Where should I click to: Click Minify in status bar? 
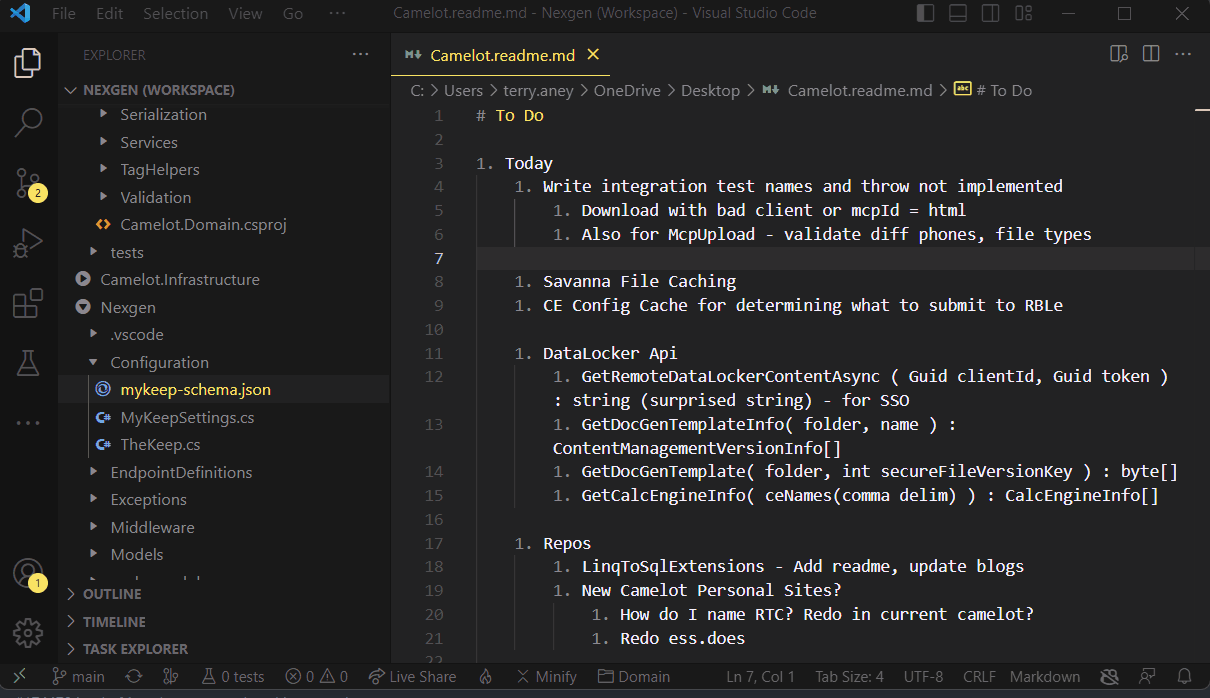tap(546, 677)
